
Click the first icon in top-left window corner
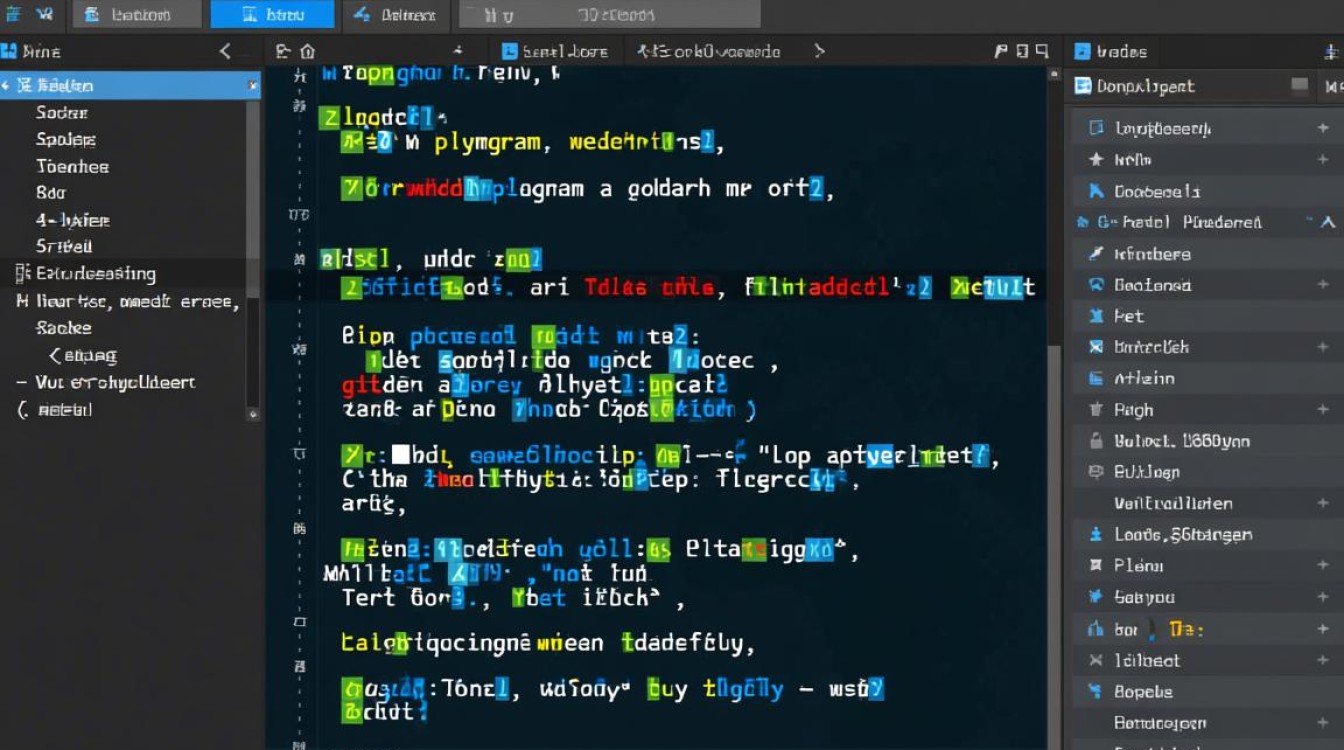[x=14, y=14]
